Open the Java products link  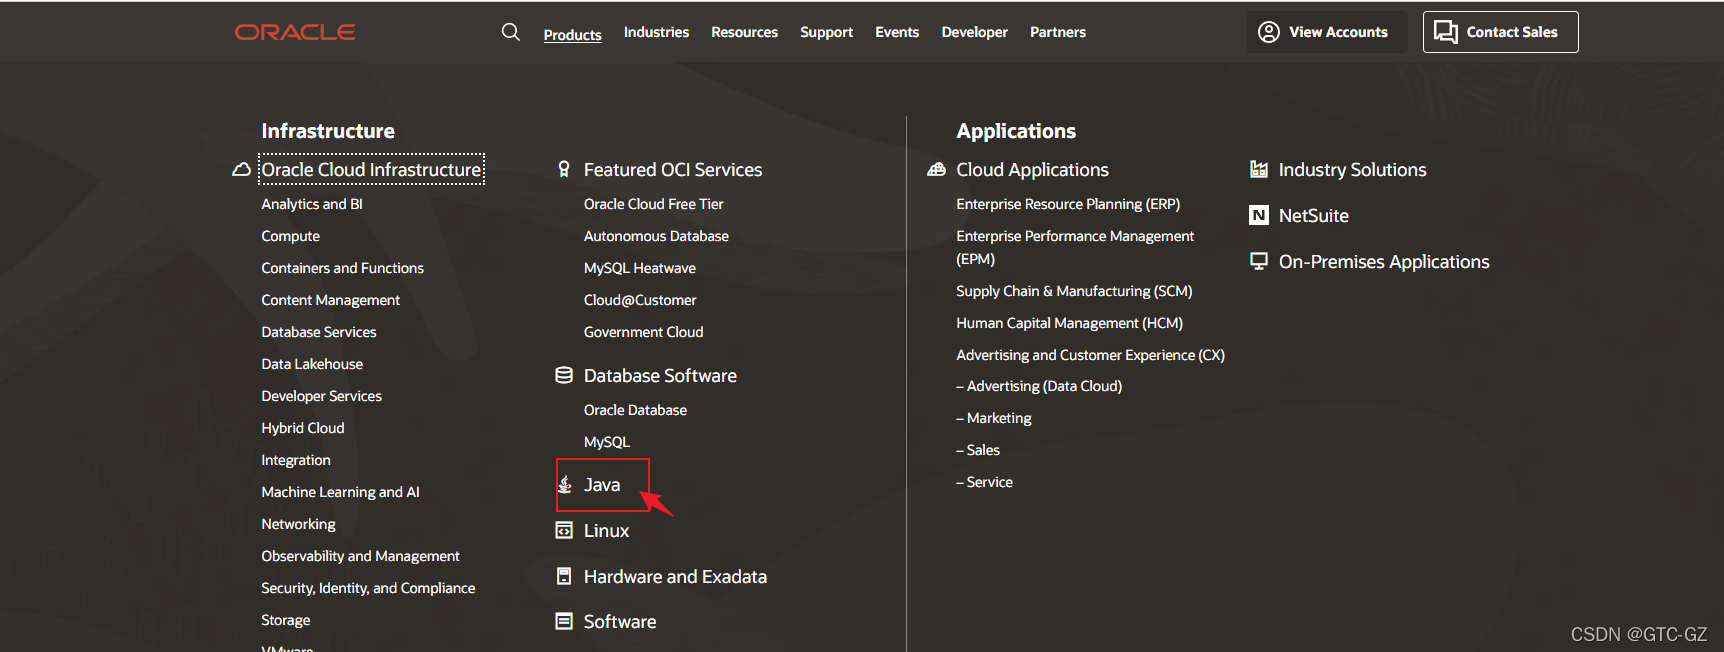pos(602,485)
